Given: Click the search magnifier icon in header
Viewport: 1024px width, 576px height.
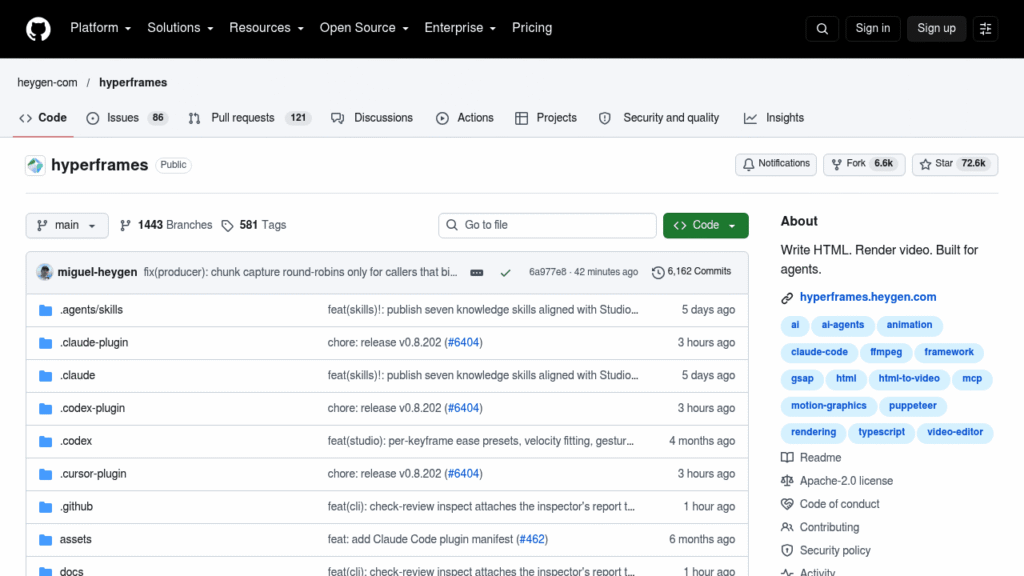Looking at the screenshot, I should [822, 29].
